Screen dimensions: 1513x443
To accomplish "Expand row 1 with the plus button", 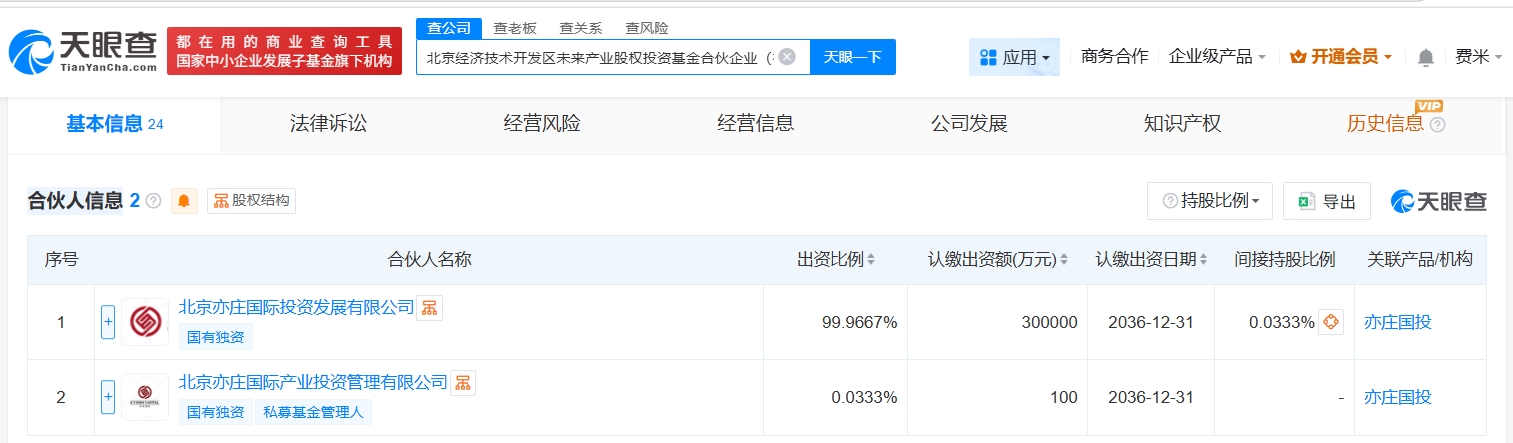I will pos(108,322).
